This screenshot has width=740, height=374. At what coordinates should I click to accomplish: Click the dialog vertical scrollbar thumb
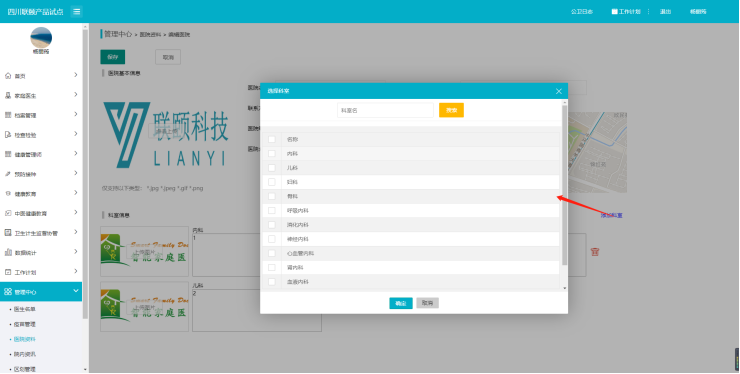tap(565, 185)
